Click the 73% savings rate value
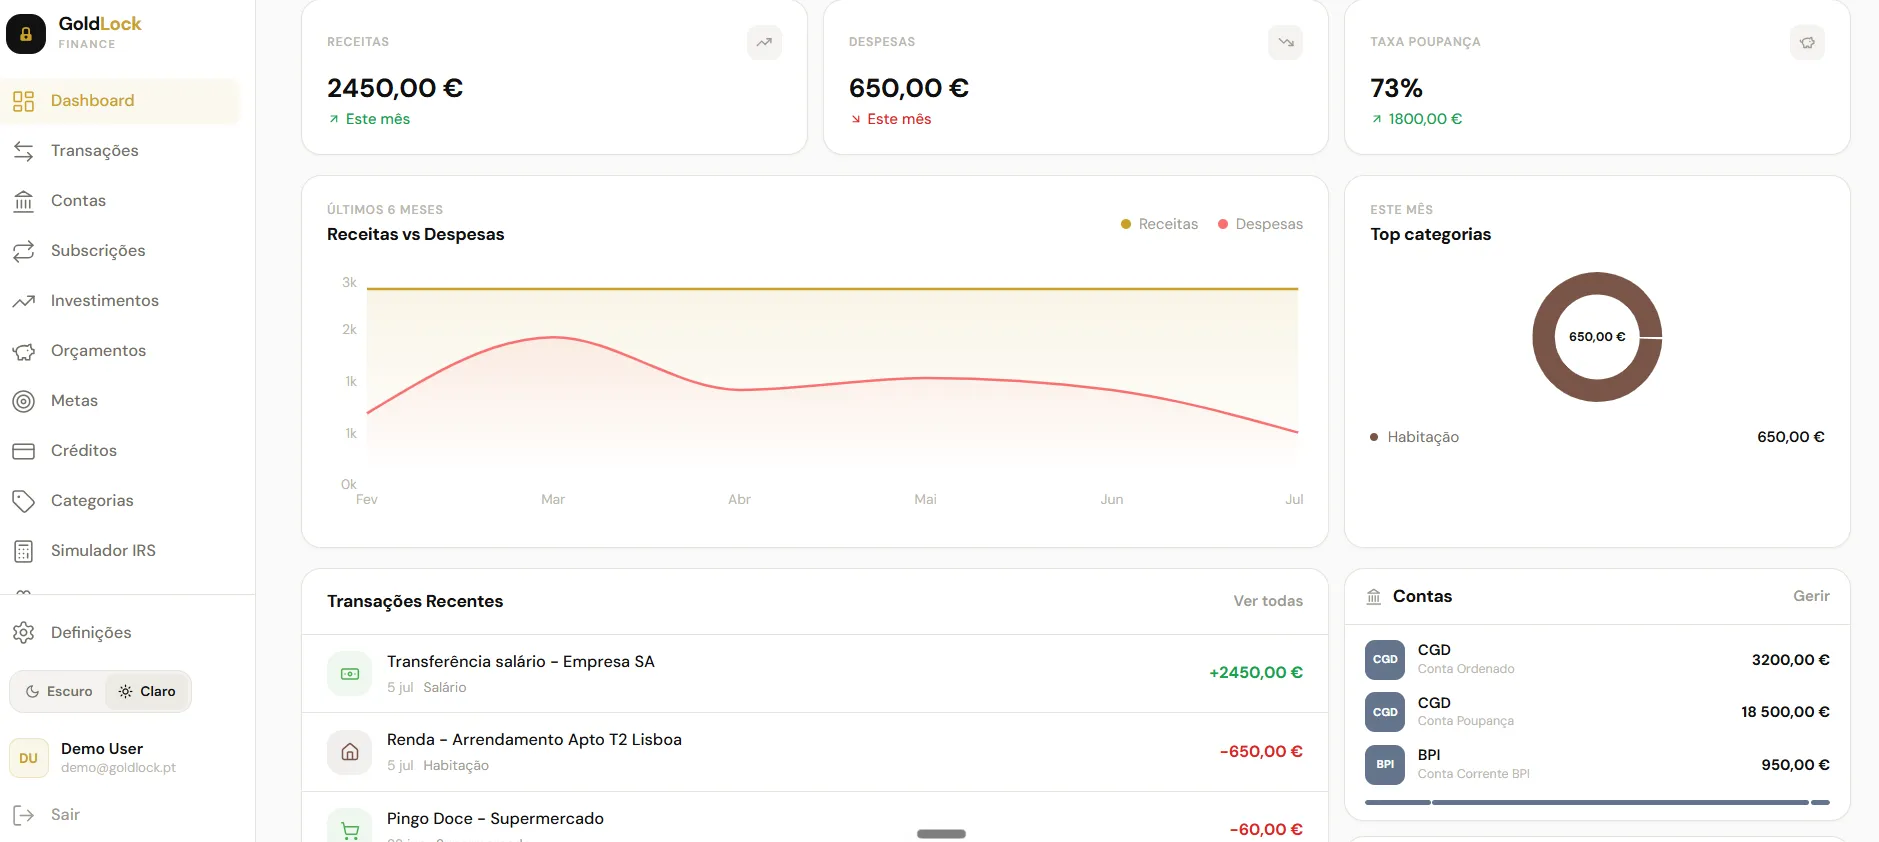Viewport: 1879px width, 842px height. [x=1396, y=88]
